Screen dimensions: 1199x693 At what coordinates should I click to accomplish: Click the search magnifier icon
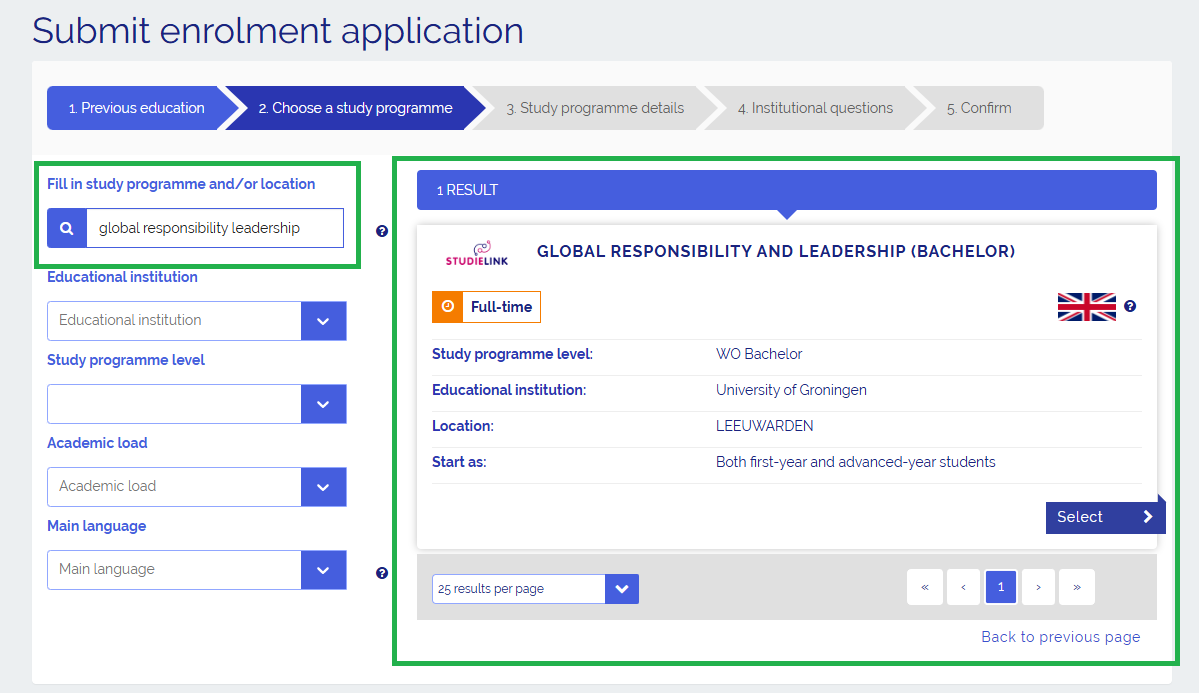tap(67, 228)
